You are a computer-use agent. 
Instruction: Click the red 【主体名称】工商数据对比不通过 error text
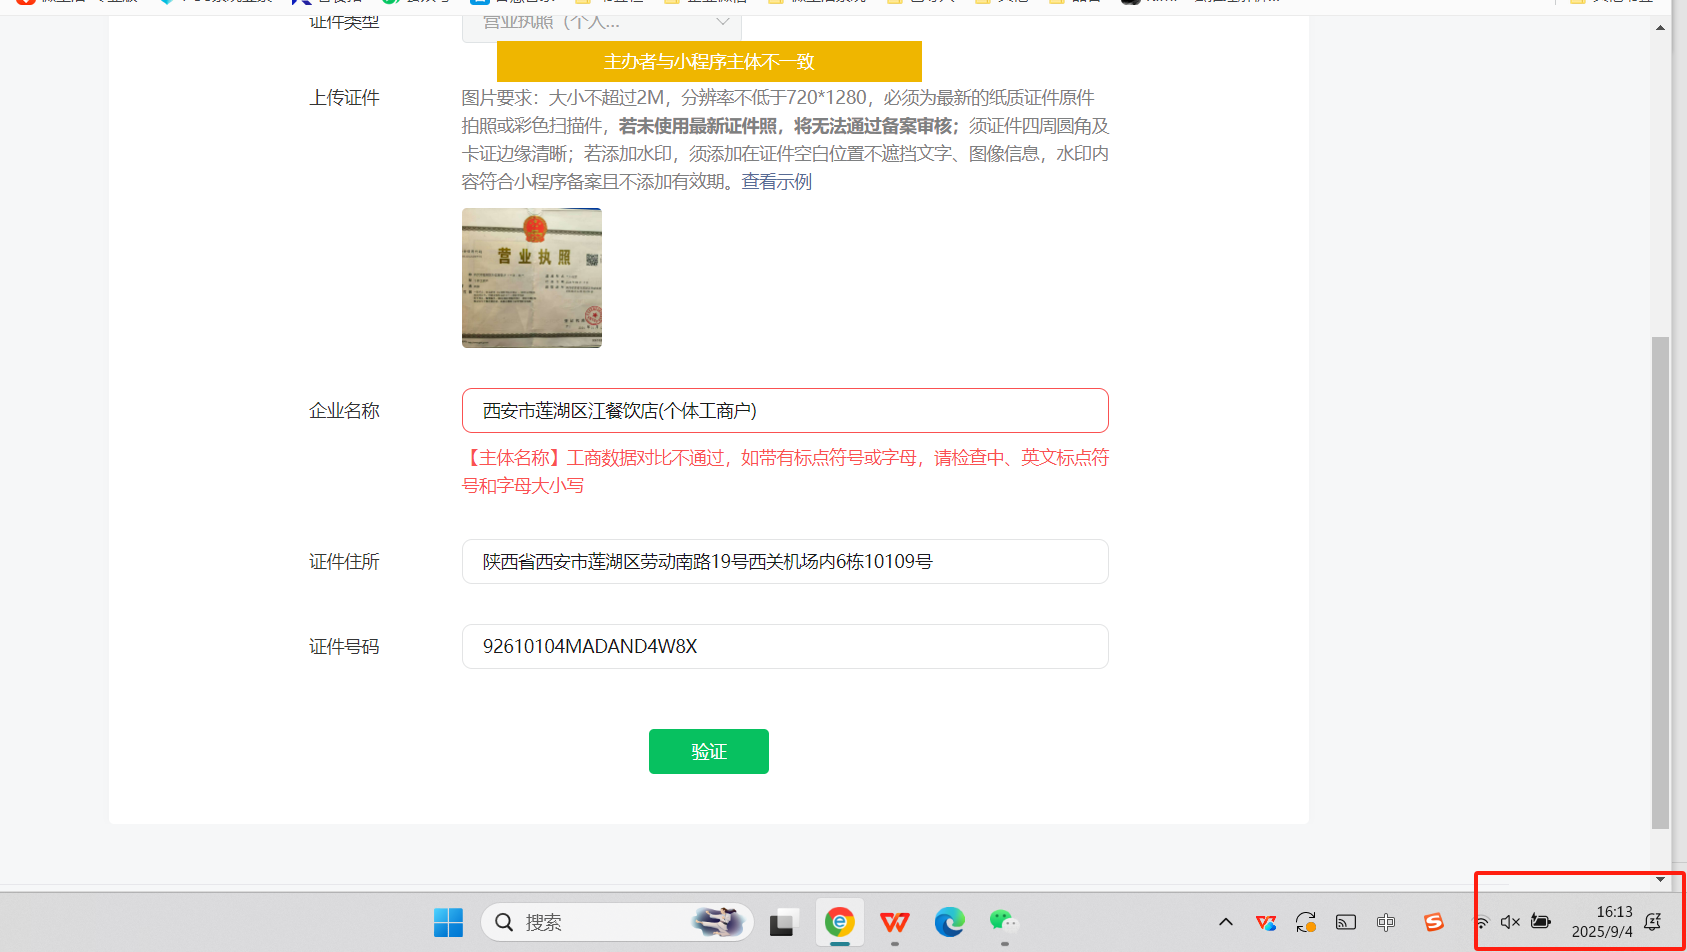tap(785, 472)
